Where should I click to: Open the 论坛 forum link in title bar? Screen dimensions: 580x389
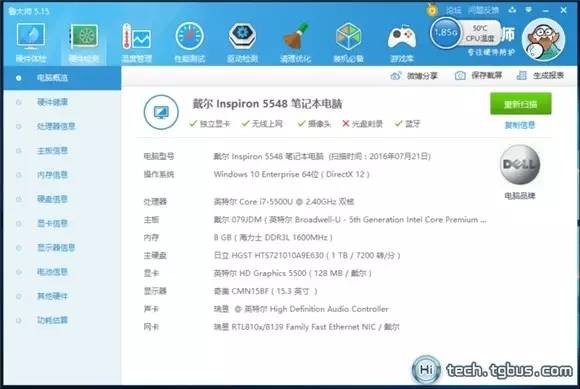[453, 10]
